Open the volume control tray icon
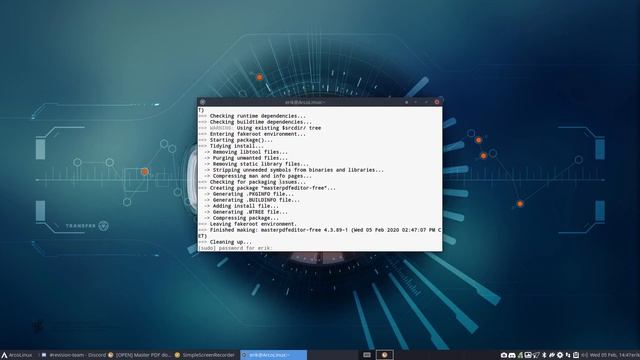The width and height of the screenshot is (640, 360). point(584,355)
